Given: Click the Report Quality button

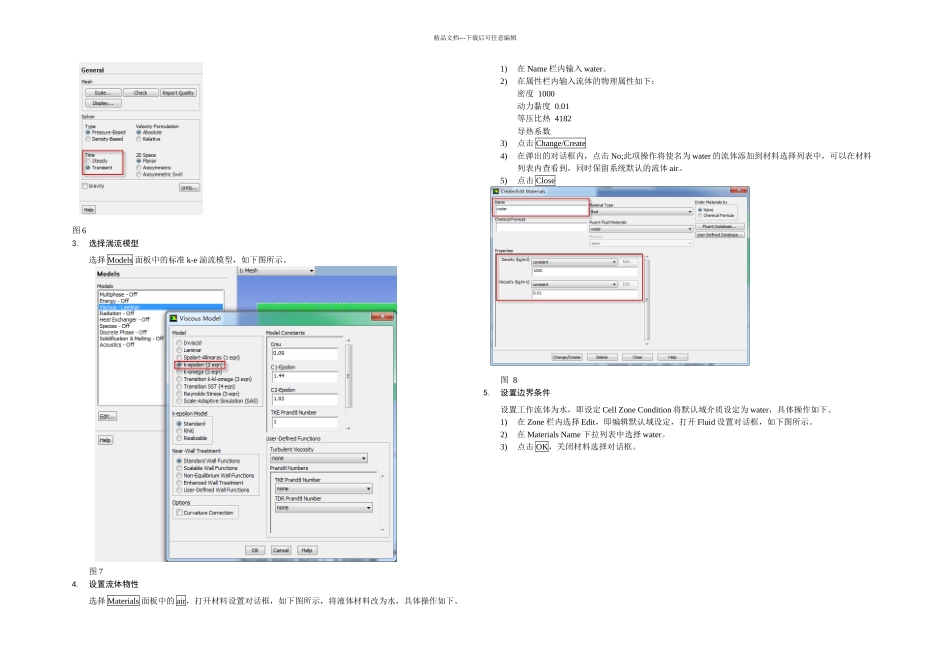Looking at the screenshot, I should coord(179,93).
